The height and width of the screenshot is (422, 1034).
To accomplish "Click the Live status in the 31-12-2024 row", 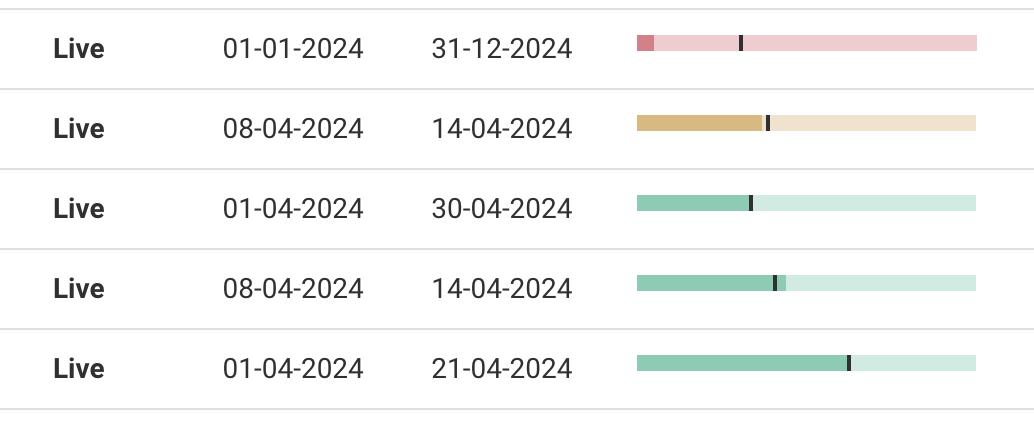I will tap(79, 48).
